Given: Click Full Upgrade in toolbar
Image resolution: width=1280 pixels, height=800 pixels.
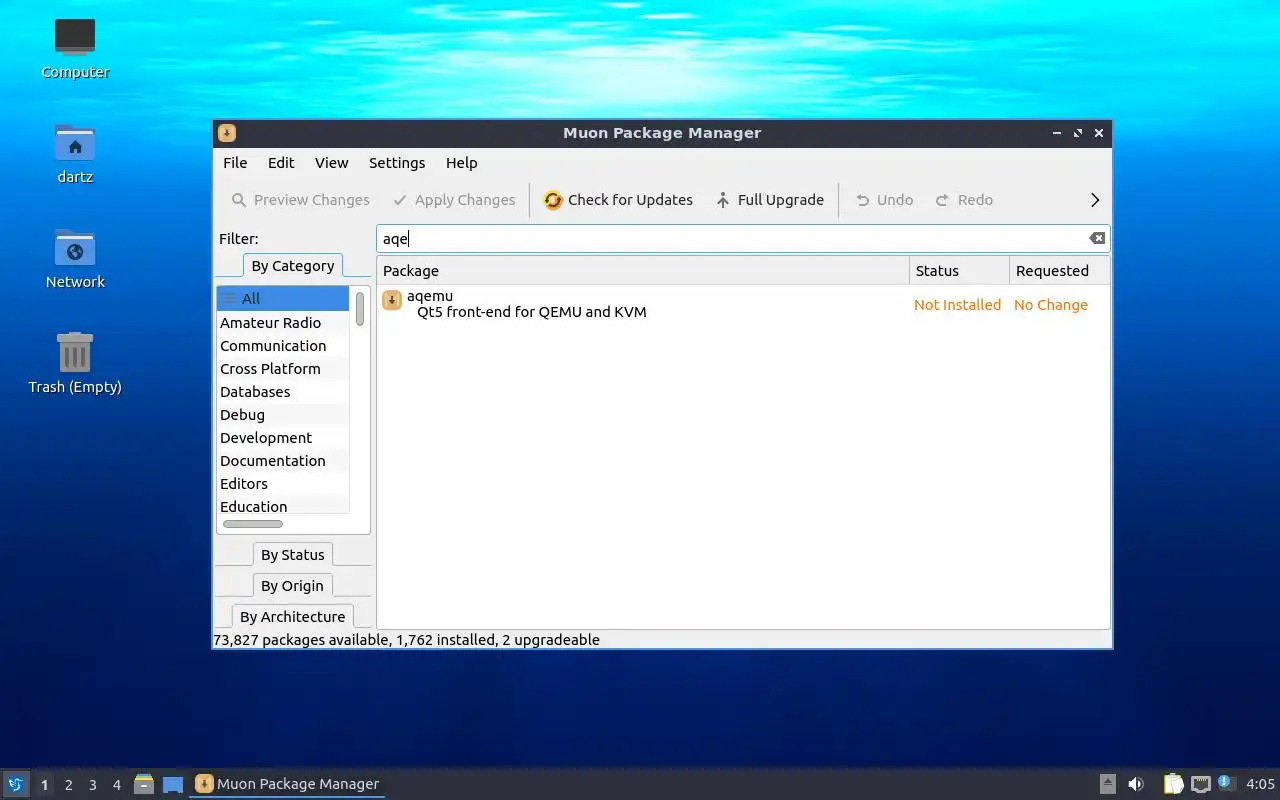Looking at the screenshot, I should (769, 200).
